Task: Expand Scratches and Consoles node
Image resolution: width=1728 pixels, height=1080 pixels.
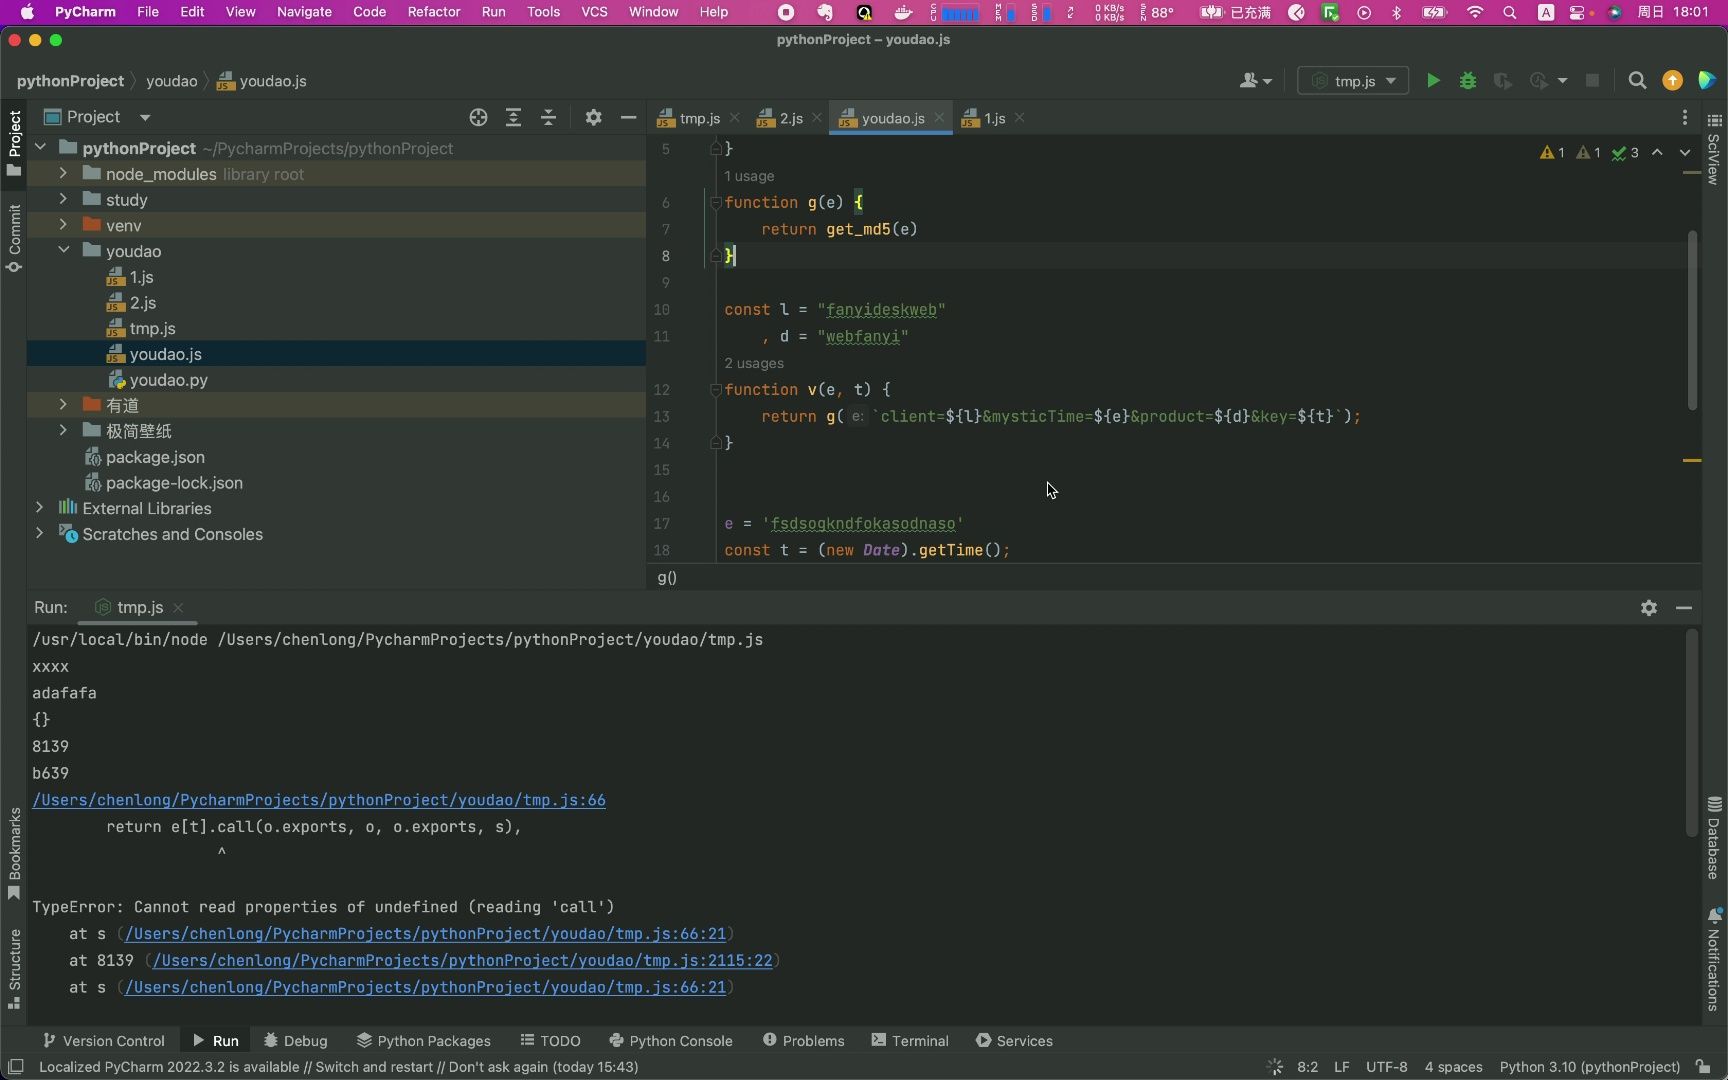Action: [39, 533]
